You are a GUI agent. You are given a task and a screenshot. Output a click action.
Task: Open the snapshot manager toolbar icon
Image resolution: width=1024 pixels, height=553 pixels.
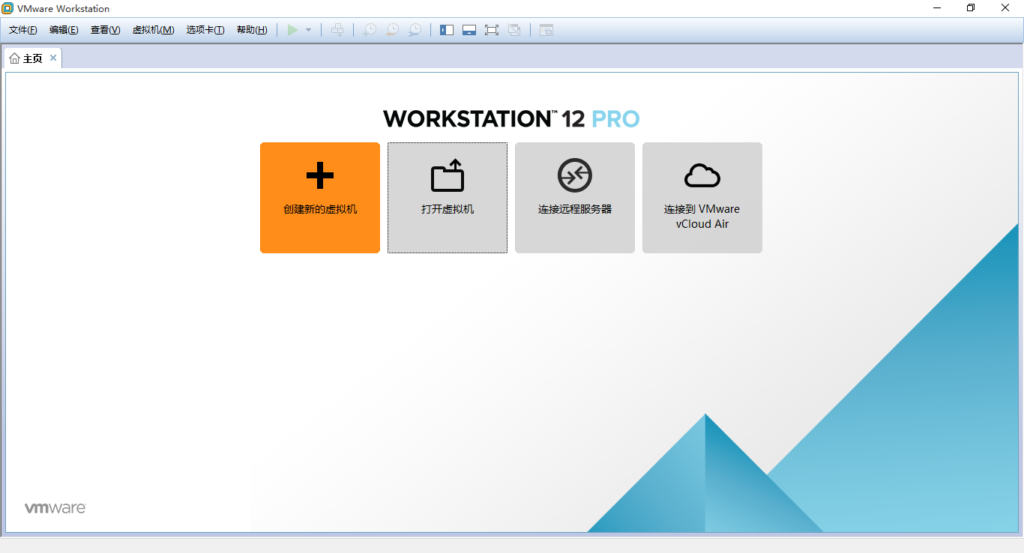click(414, 30)
